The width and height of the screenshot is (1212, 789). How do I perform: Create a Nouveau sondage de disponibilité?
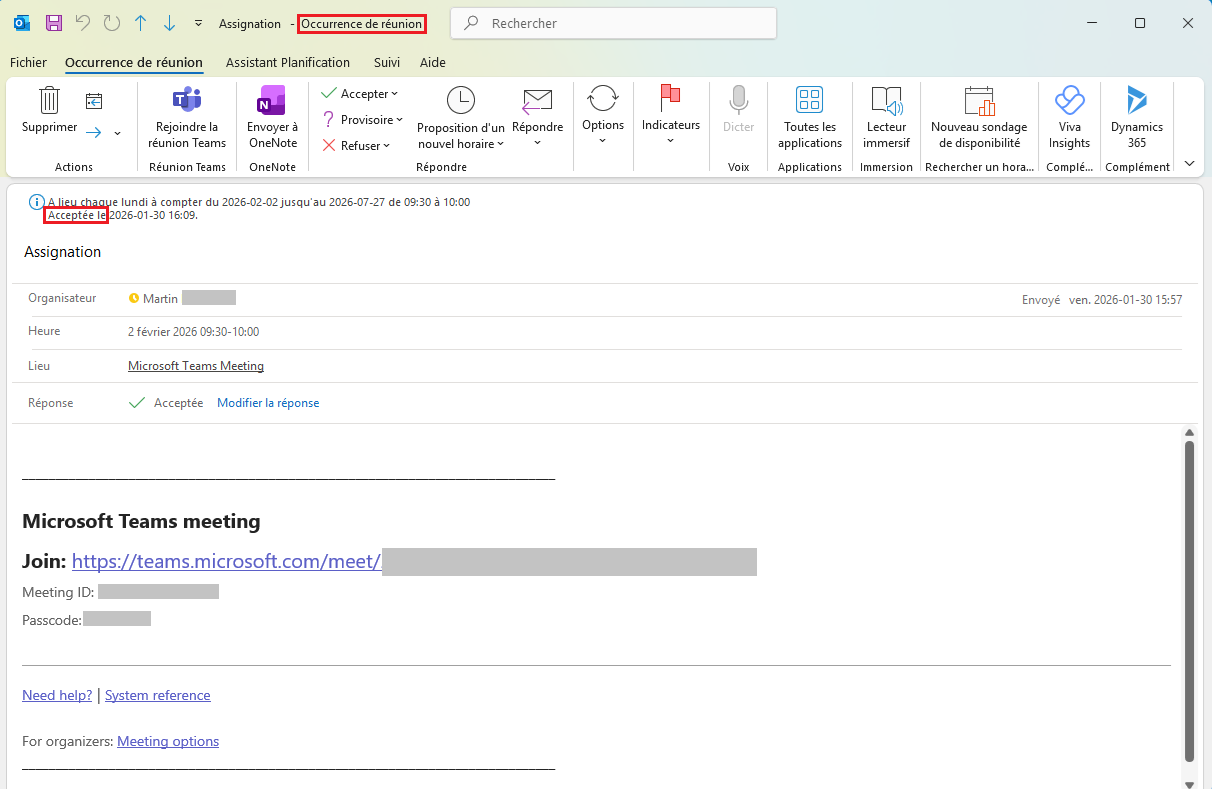click(979, 118)
